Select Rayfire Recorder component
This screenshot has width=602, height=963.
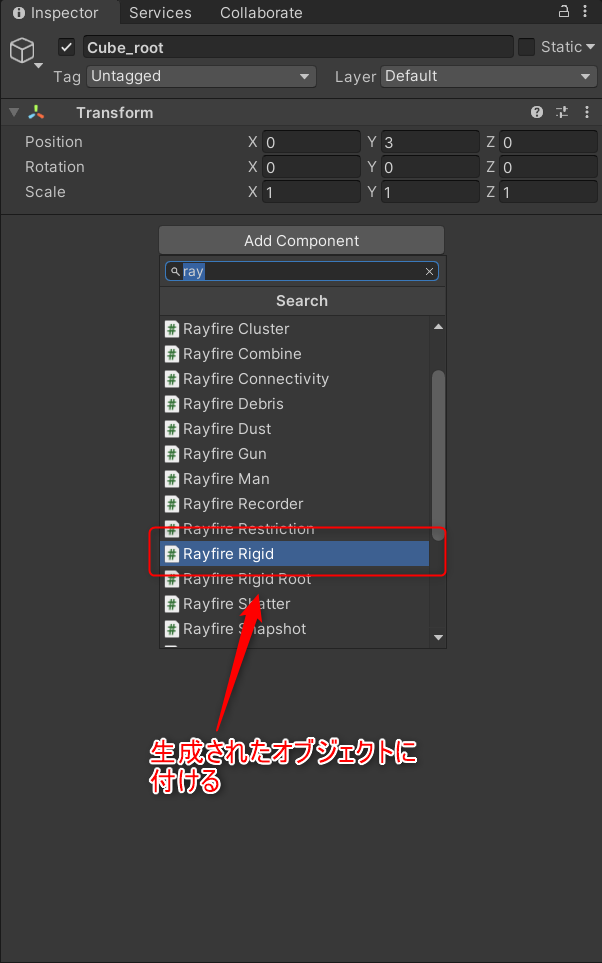click(x=295, y=504)
